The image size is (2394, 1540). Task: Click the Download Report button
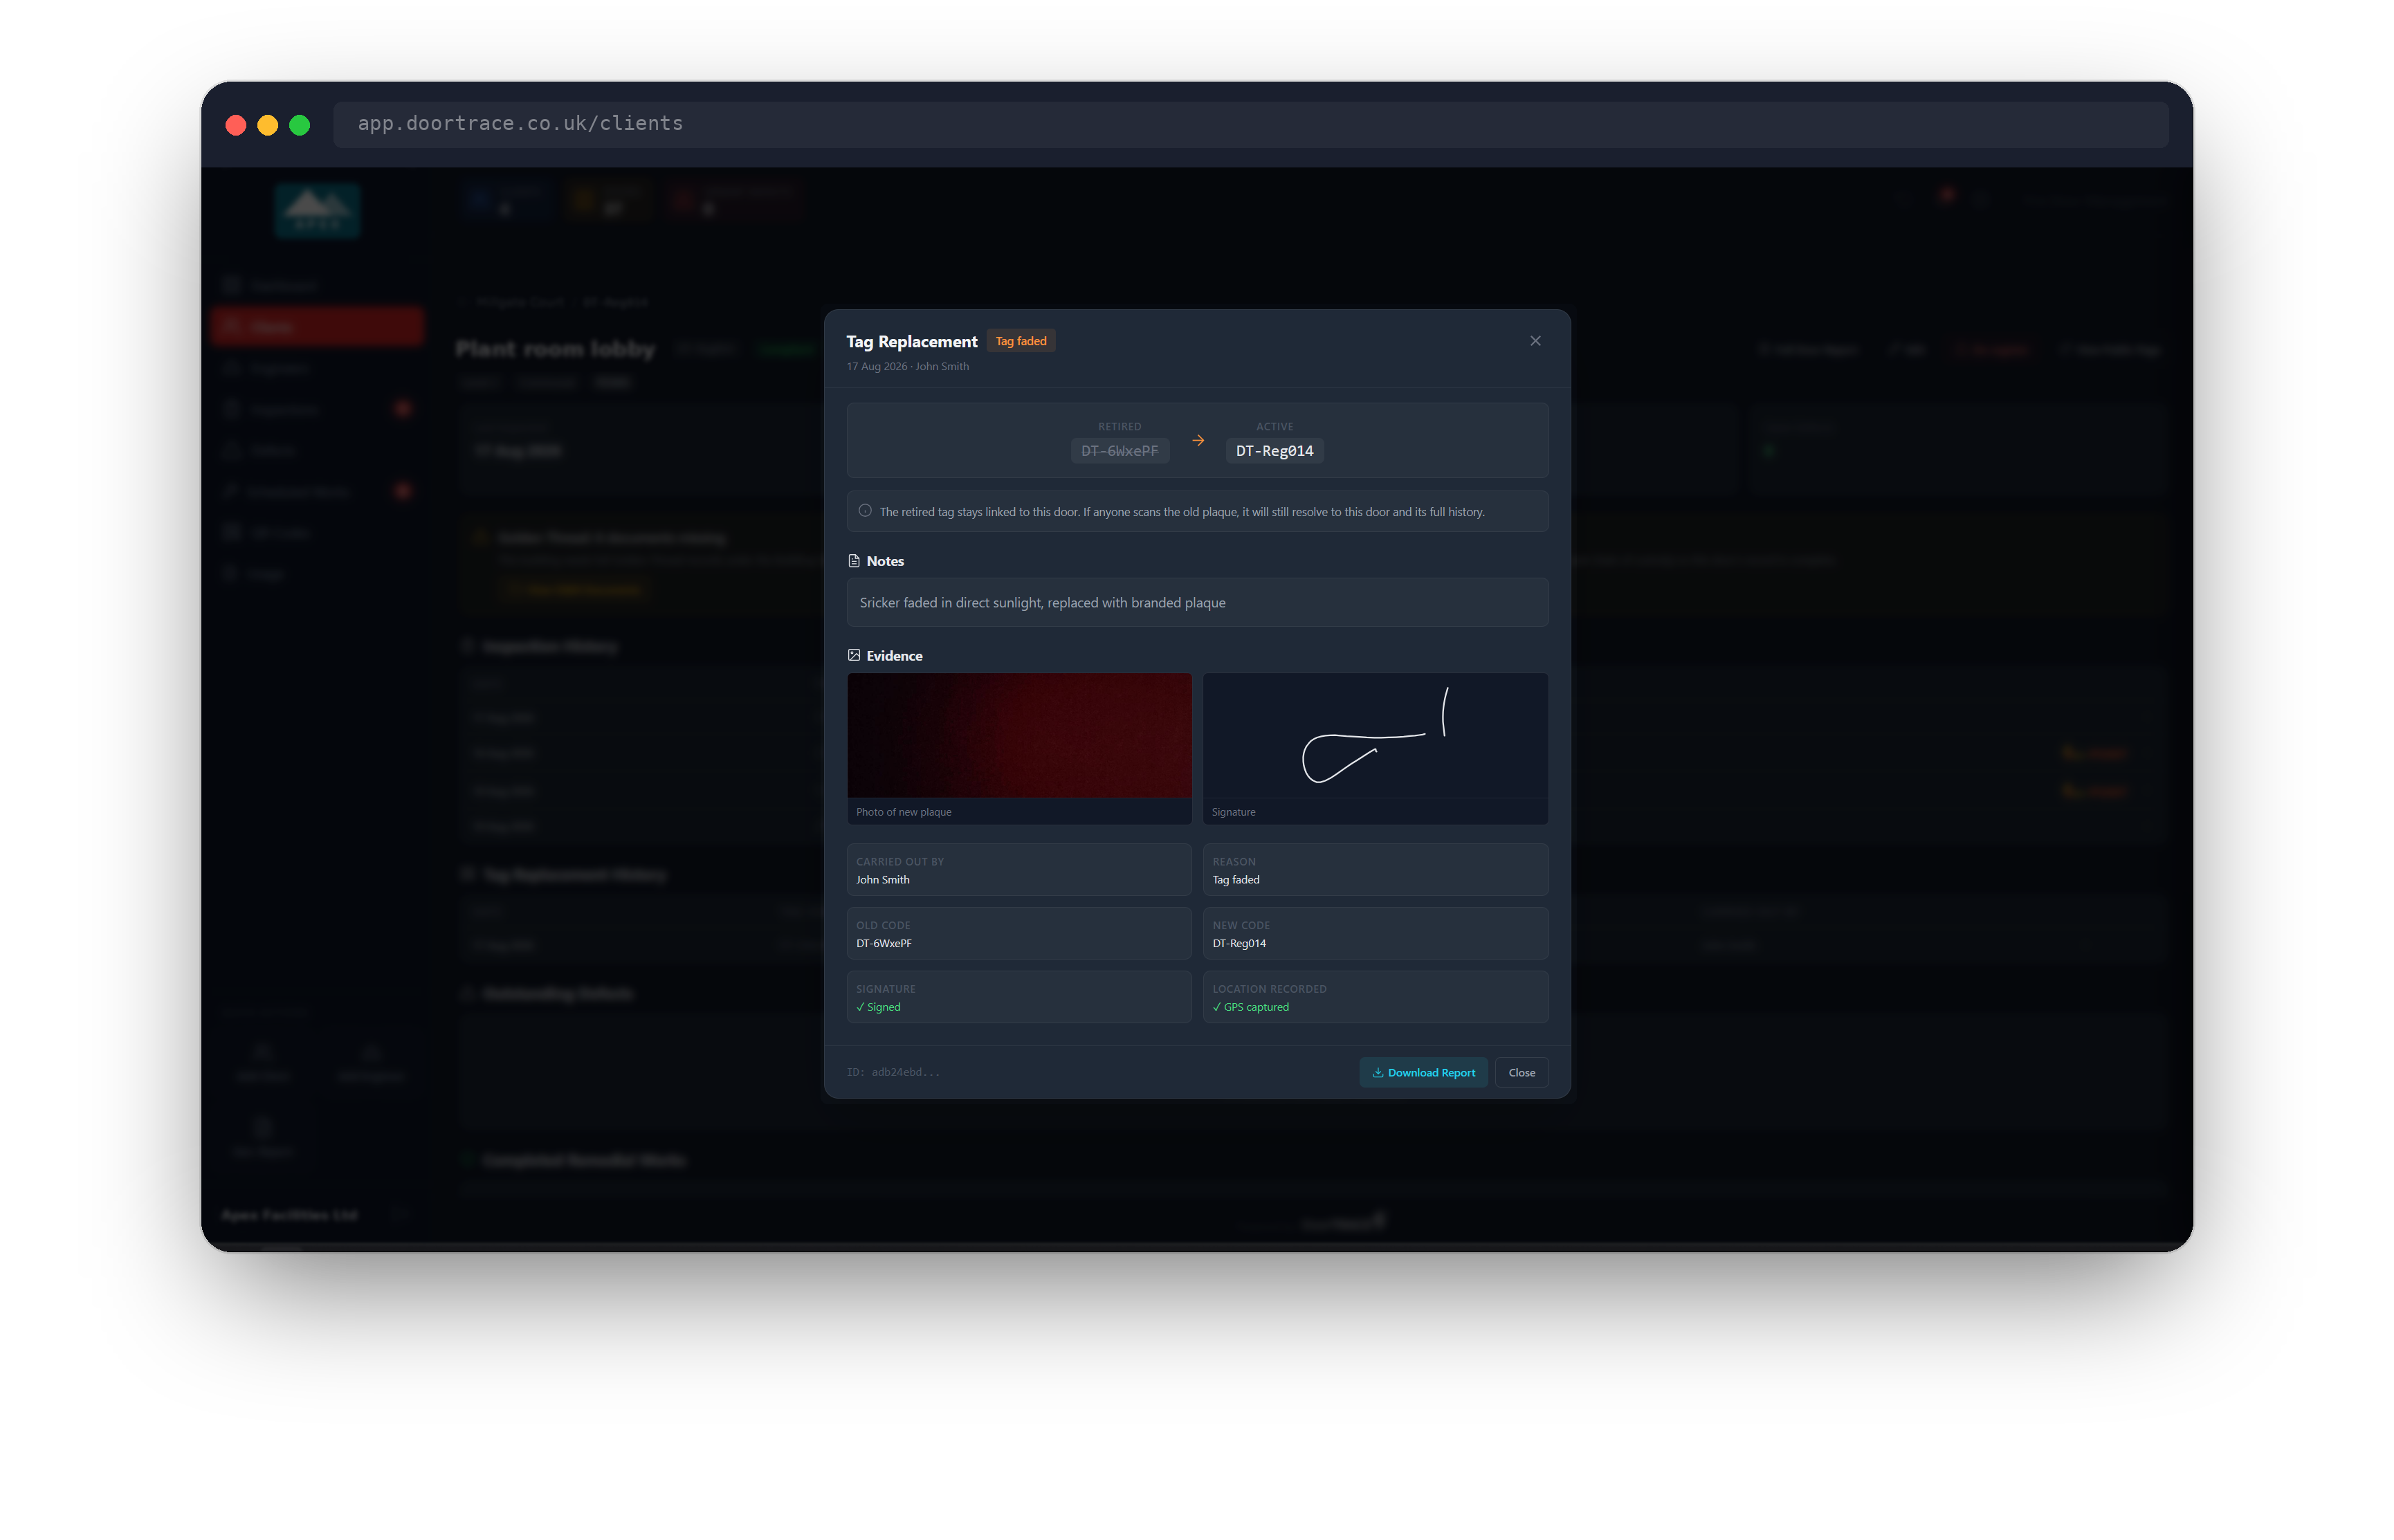(x=1423, y=1072)
